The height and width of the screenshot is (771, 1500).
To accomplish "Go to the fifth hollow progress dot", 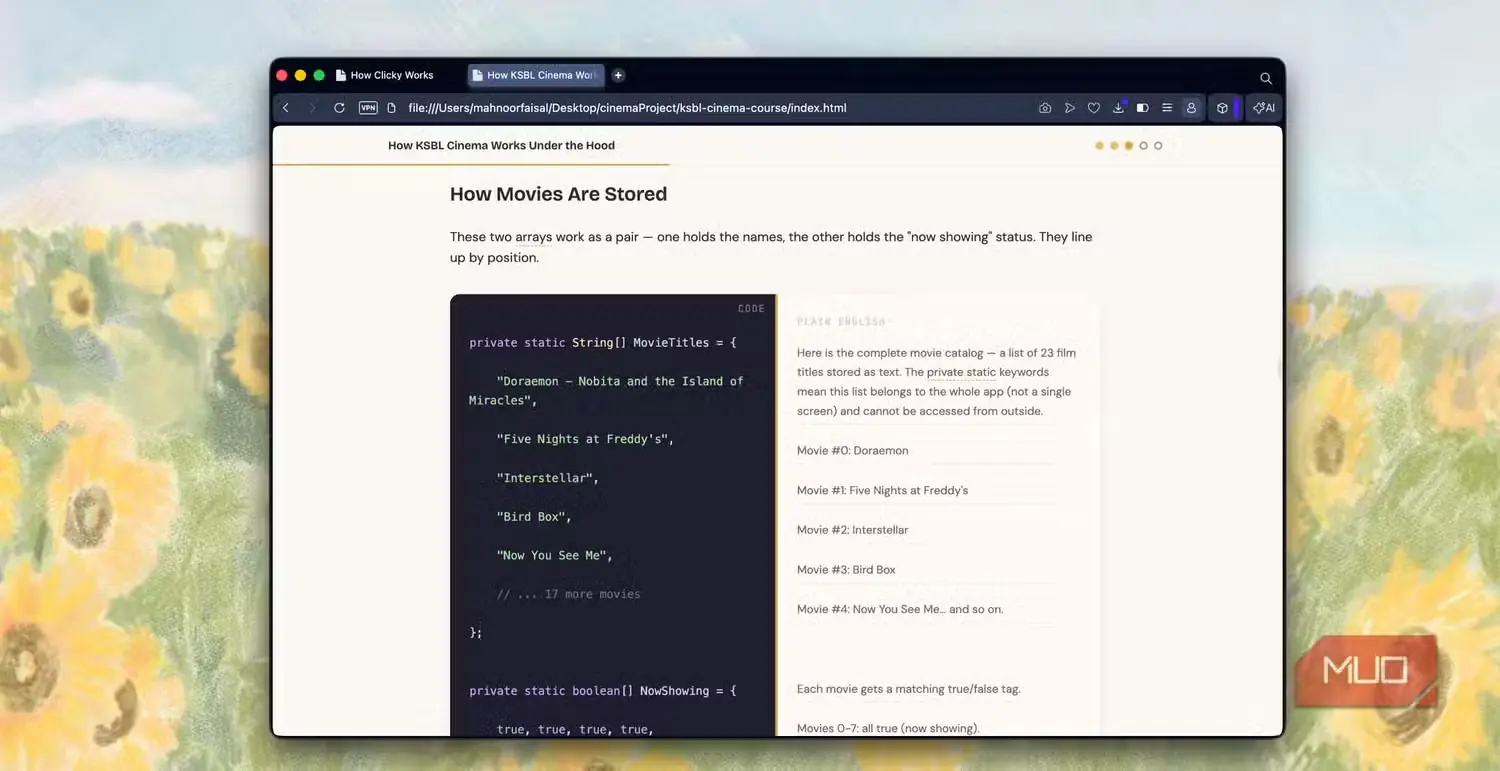I will (x=1158, y=146).
